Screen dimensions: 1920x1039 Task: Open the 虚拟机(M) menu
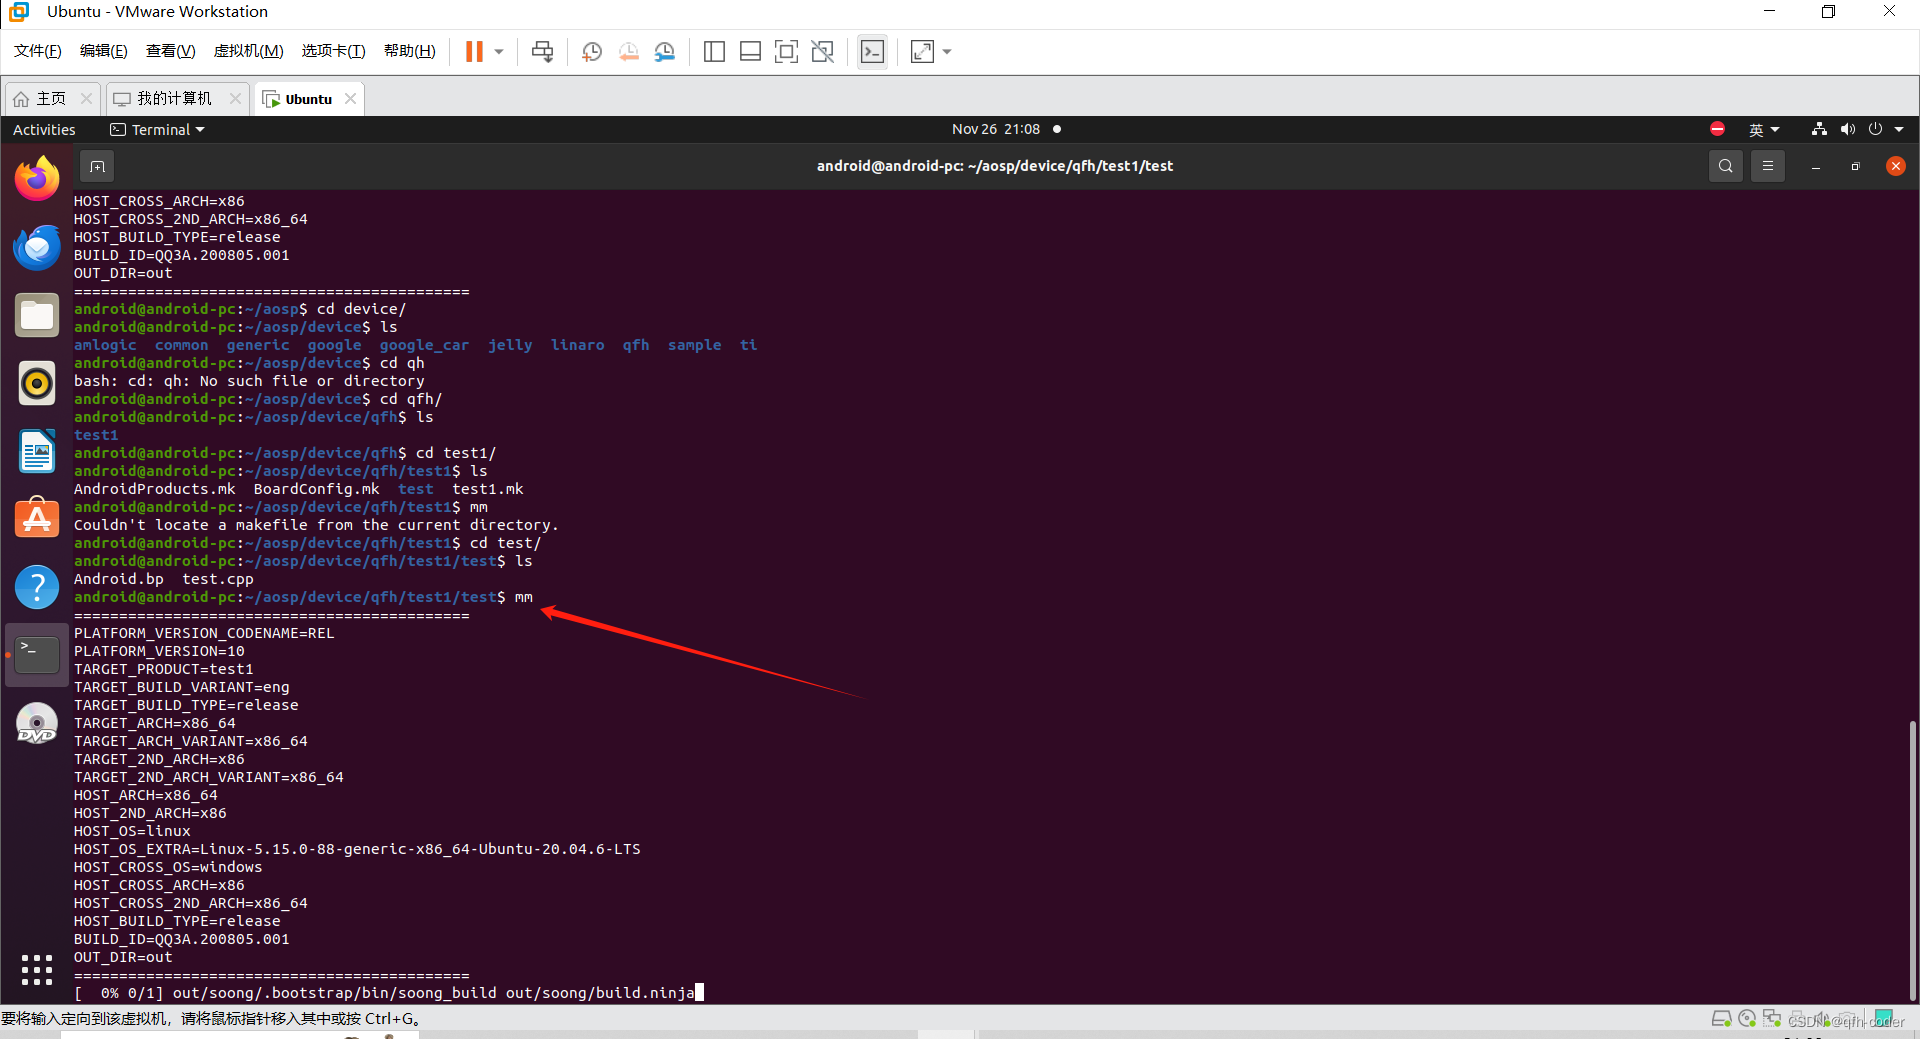pyautogui.click(x=249, y=51)
